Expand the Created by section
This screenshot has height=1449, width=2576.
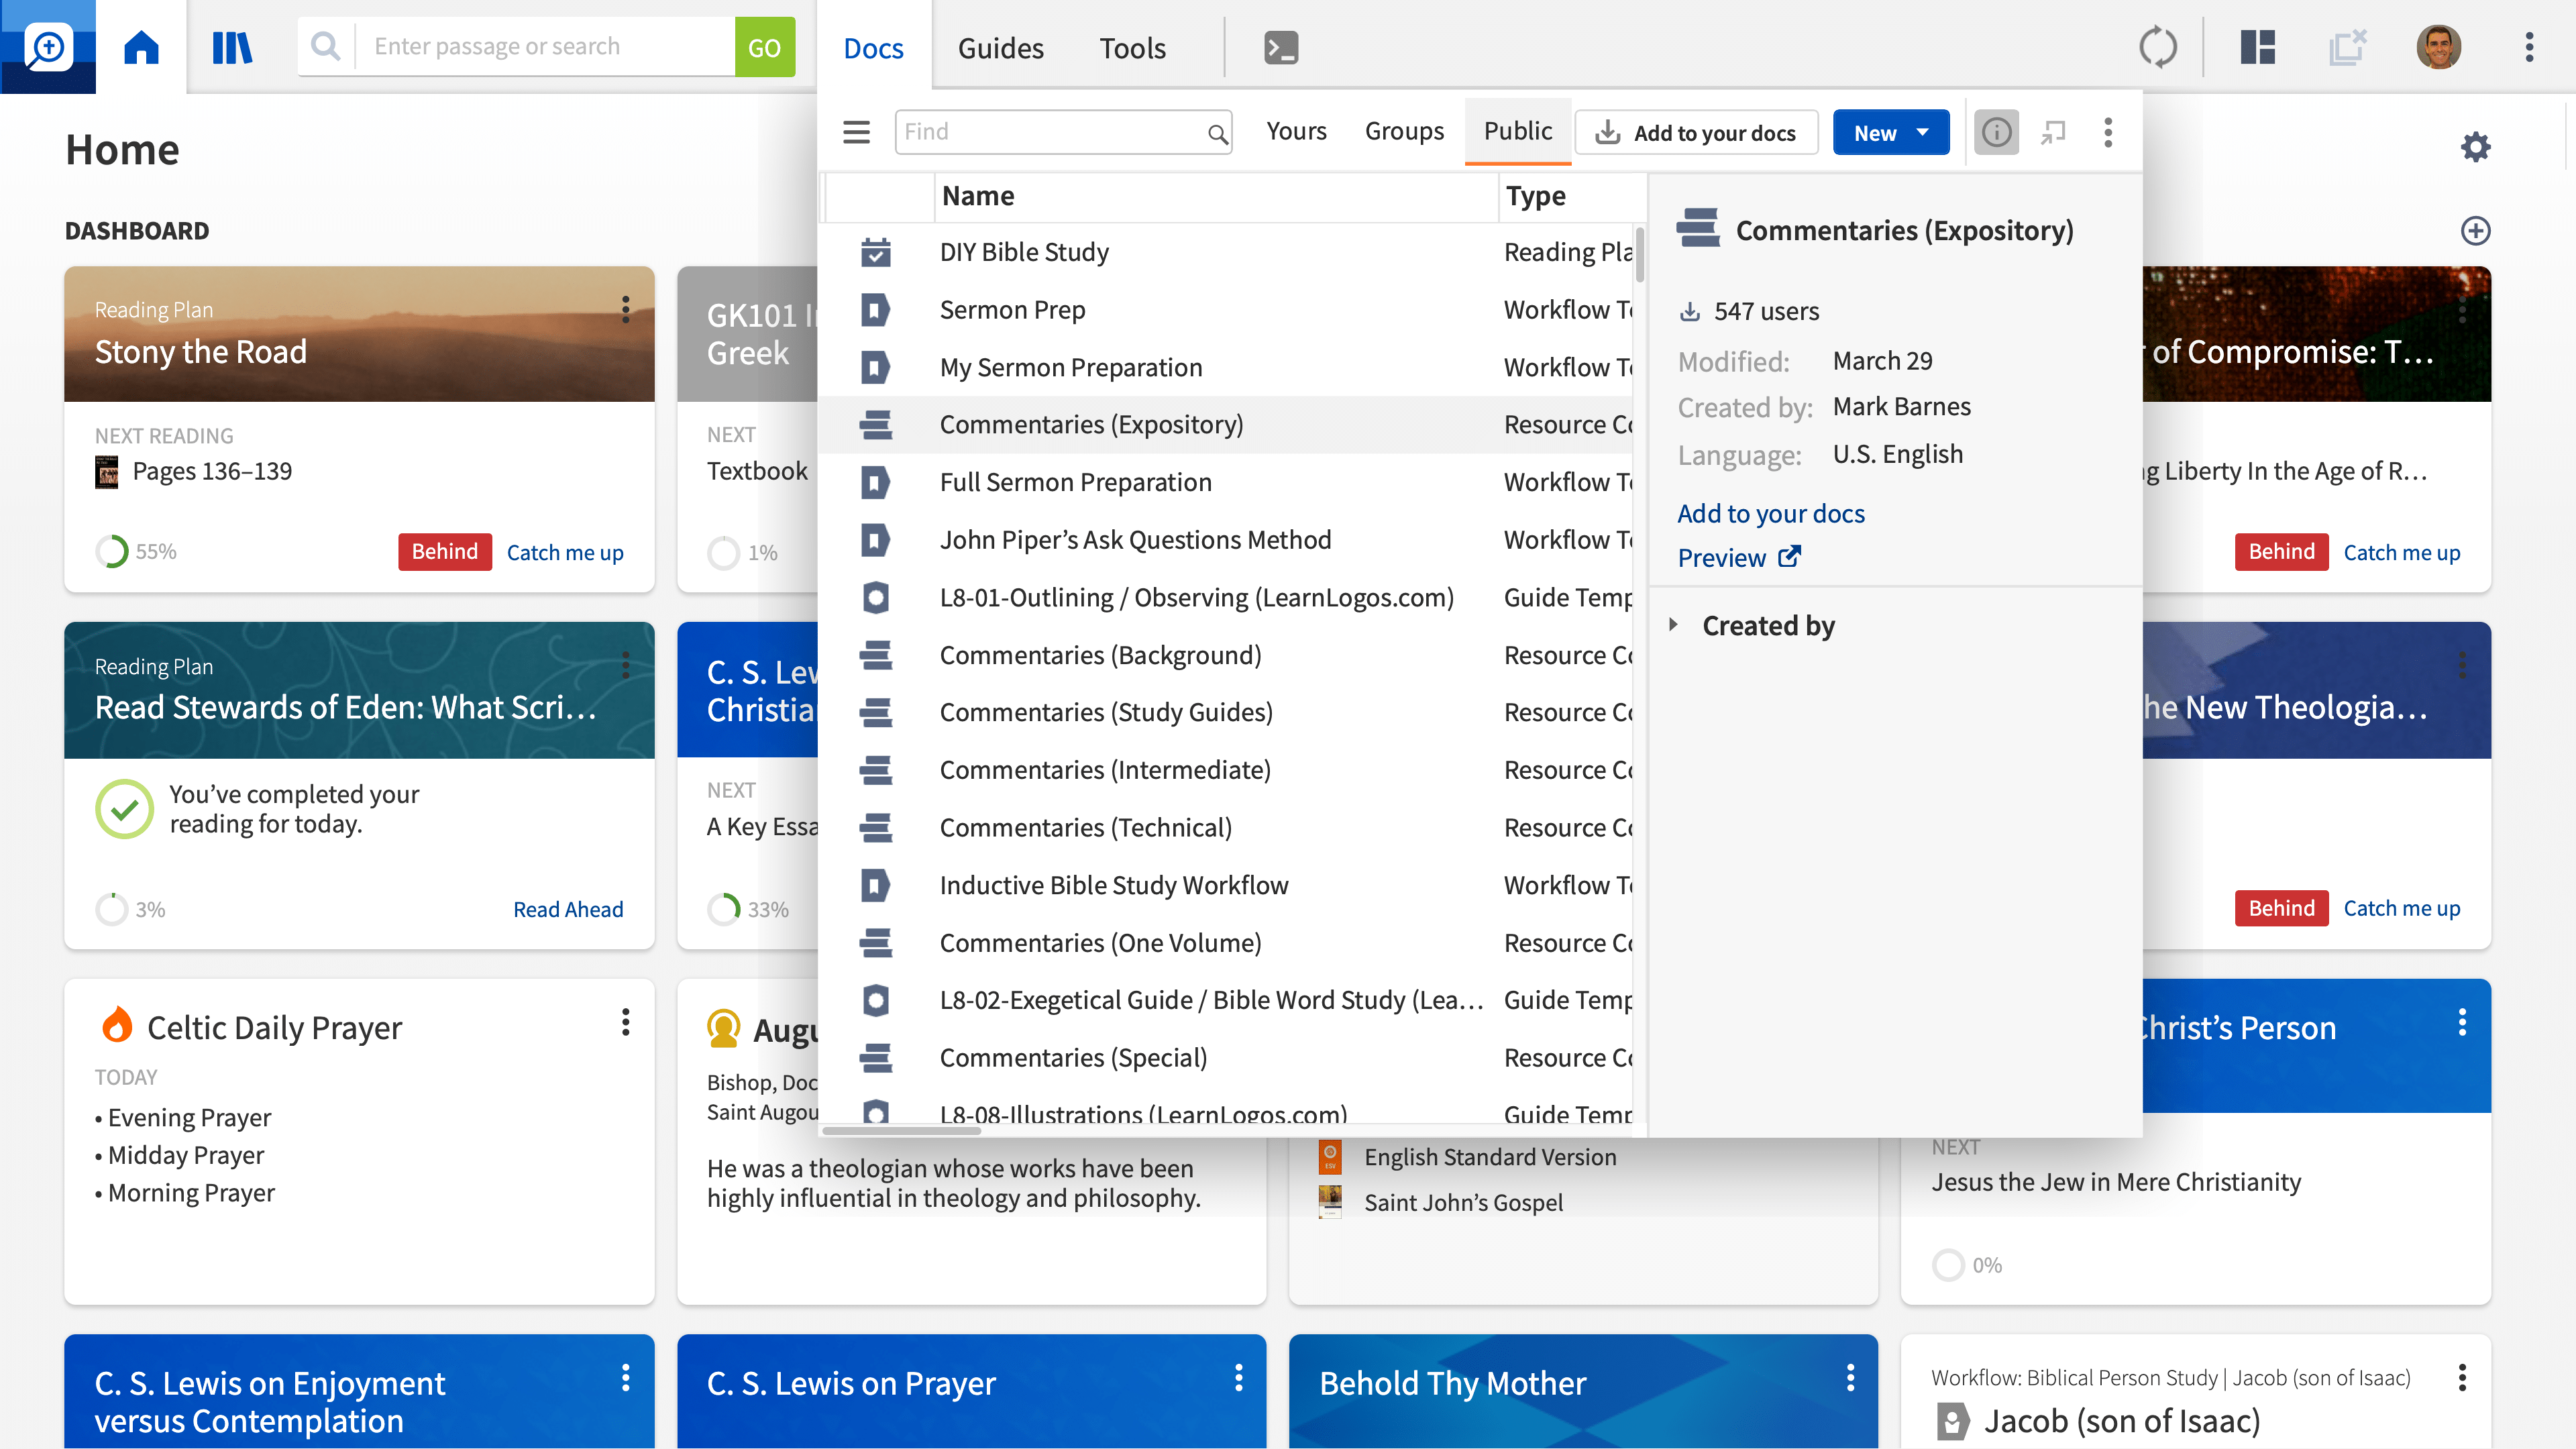[x=1673, y=625]
